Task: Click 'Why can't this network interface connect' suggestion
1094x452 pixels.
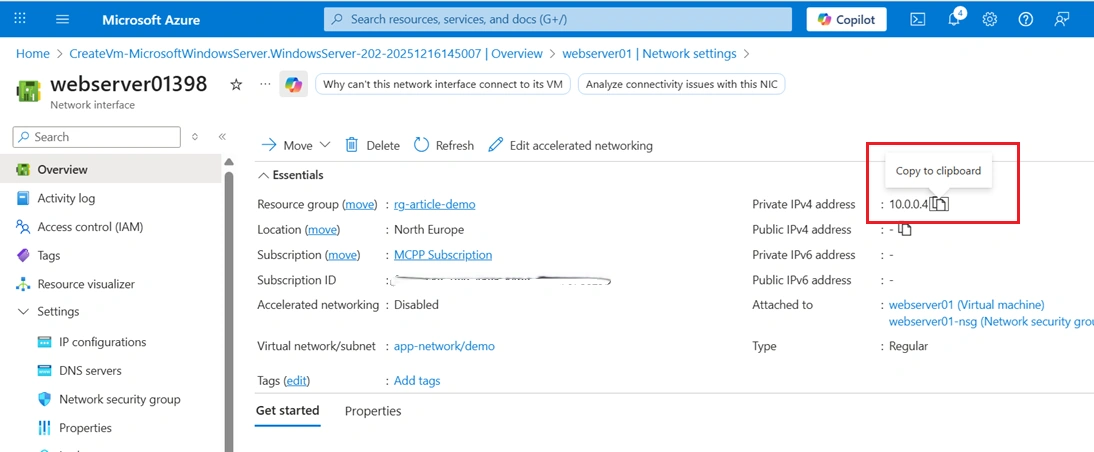Action: [443, 84]
